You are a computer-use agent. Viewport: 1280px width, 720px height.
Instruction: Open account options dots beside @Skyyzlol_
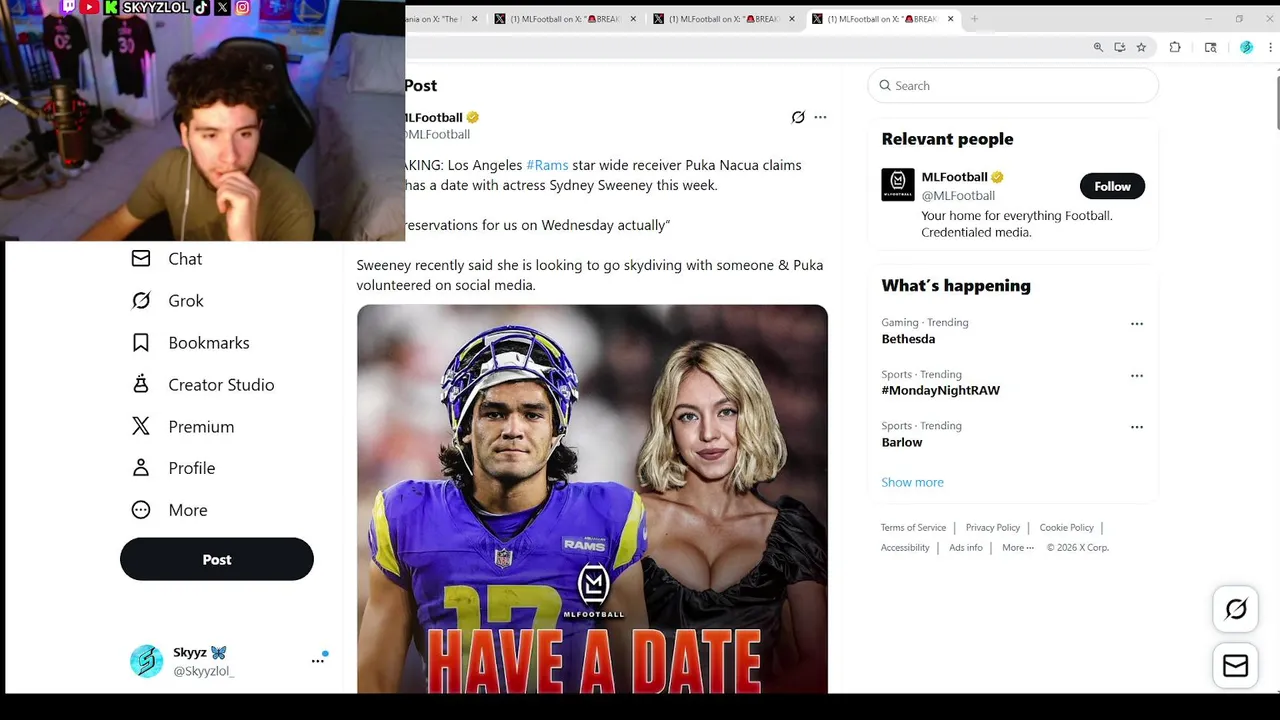(318, 661)
